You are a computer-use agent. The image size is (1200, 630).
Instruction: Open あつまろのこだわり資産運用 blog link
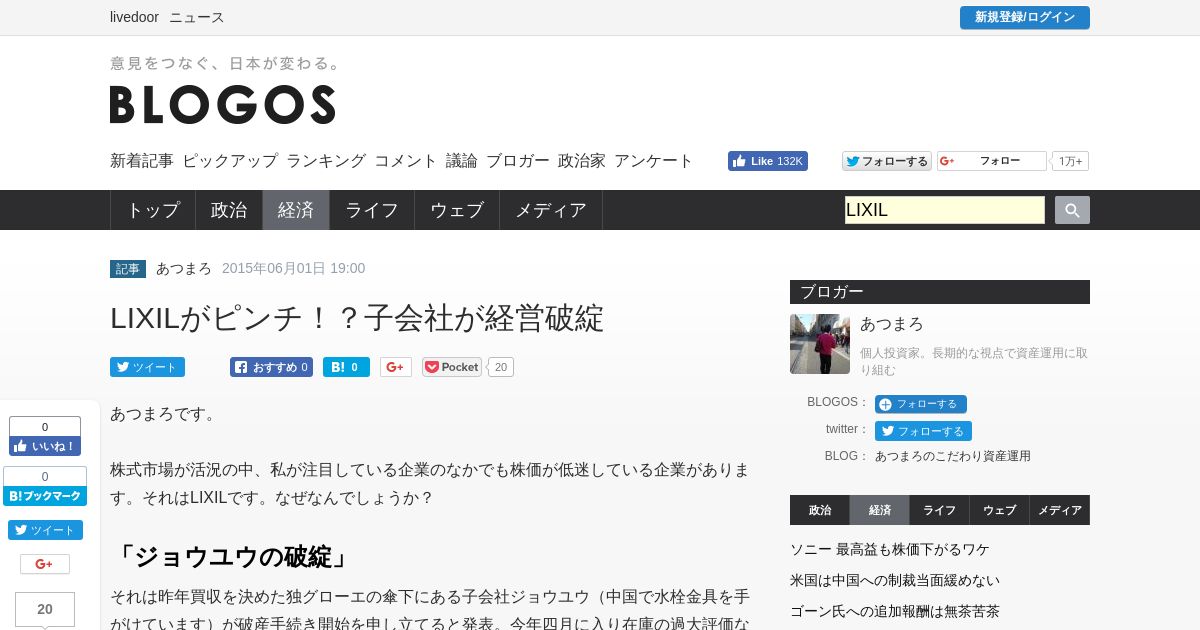point(953,456)
